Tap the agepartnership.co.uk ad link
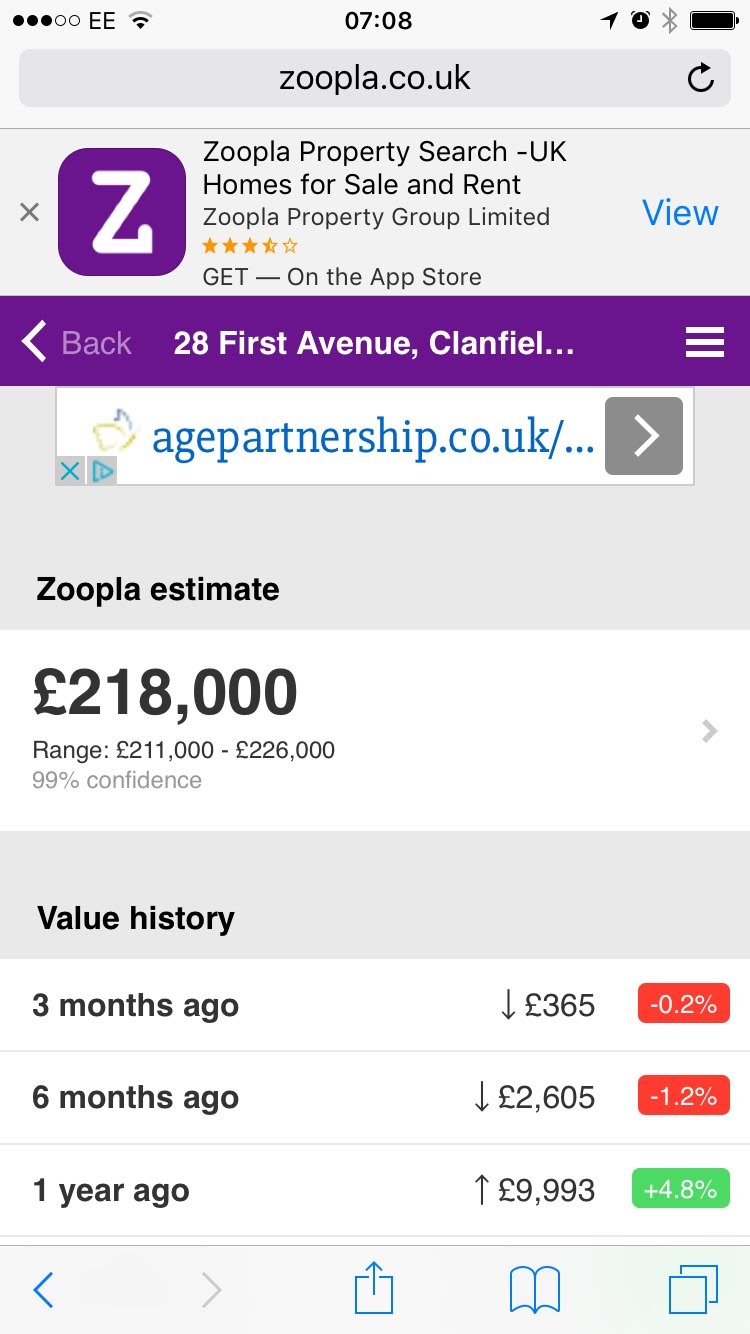The width and height of the screenshot is (750, 1334). coord(372,437)
